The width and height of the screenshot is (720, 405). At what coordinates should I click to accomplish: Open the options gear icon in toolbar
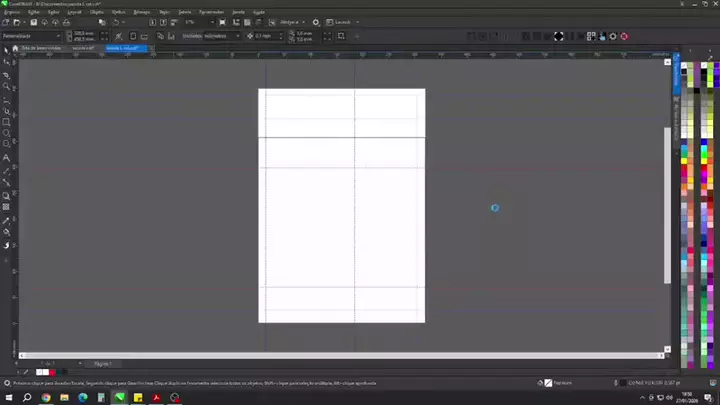coord(316,22)
